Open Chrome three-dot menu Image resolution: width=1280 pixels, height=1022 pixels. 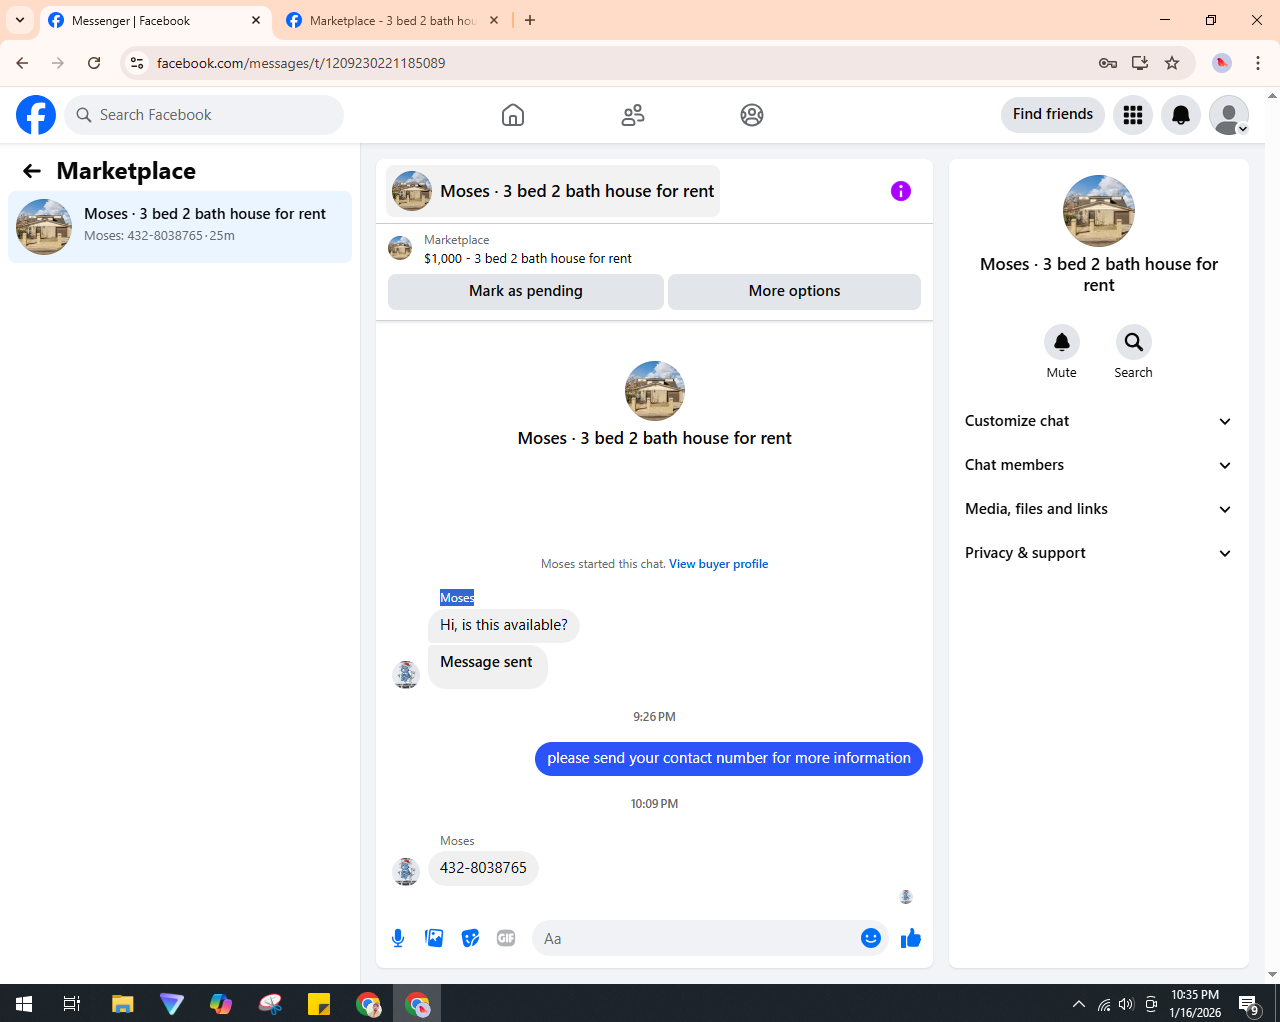(1258, 63)
